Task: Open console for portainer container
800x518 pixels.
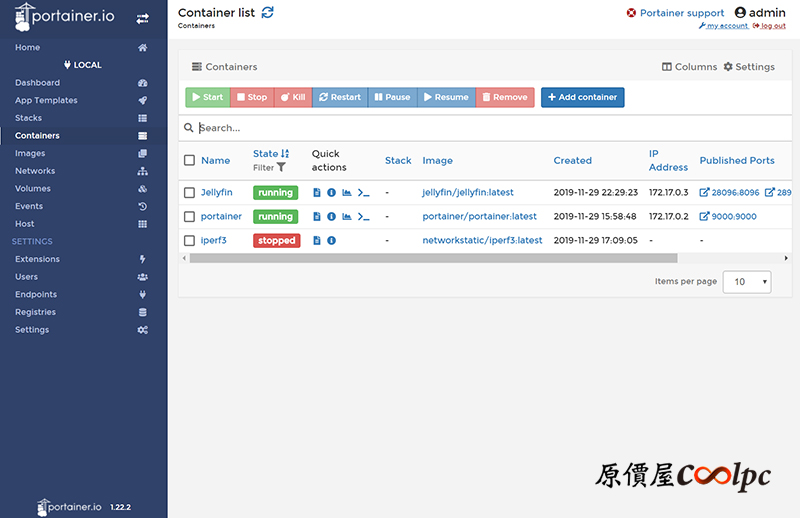Action: click(363, 216)
